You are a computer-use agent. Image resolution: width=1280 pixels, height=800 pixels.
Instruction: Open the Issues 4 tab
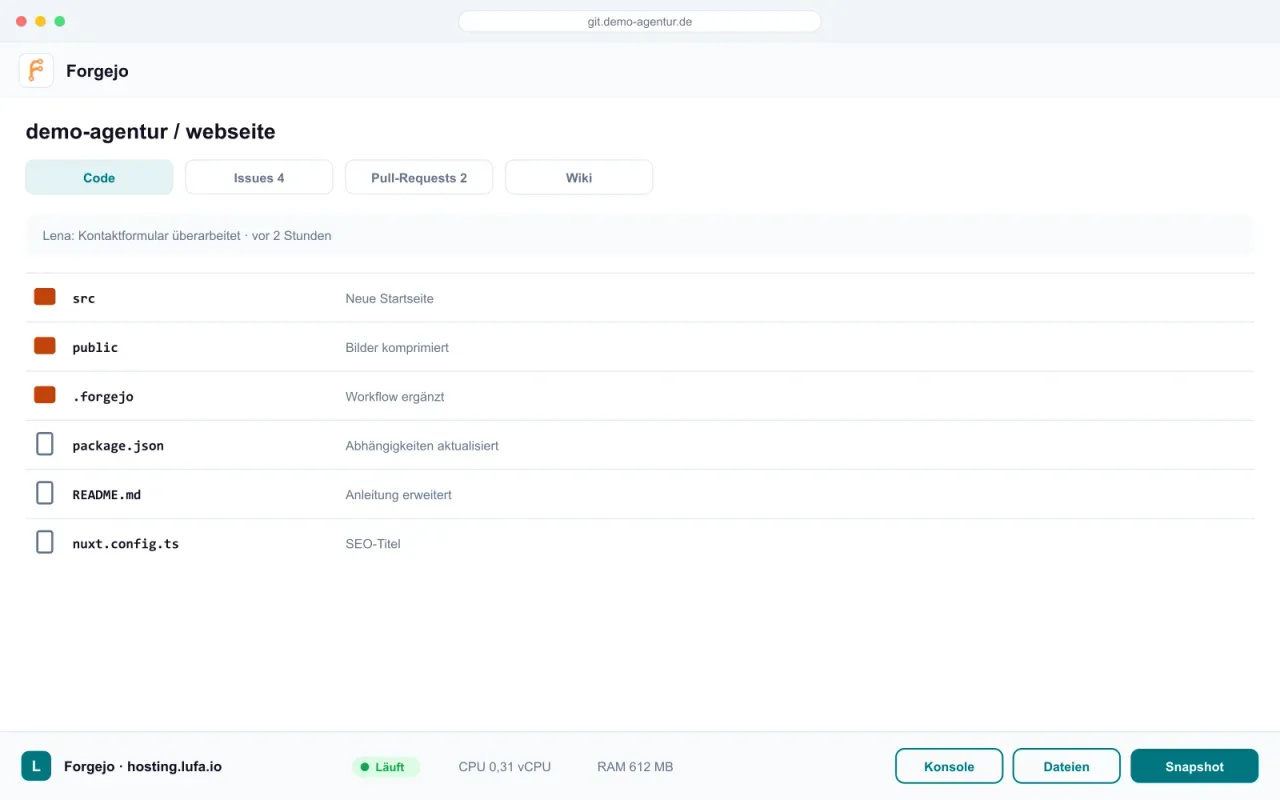pyautogui.click(x=259, y=177)
